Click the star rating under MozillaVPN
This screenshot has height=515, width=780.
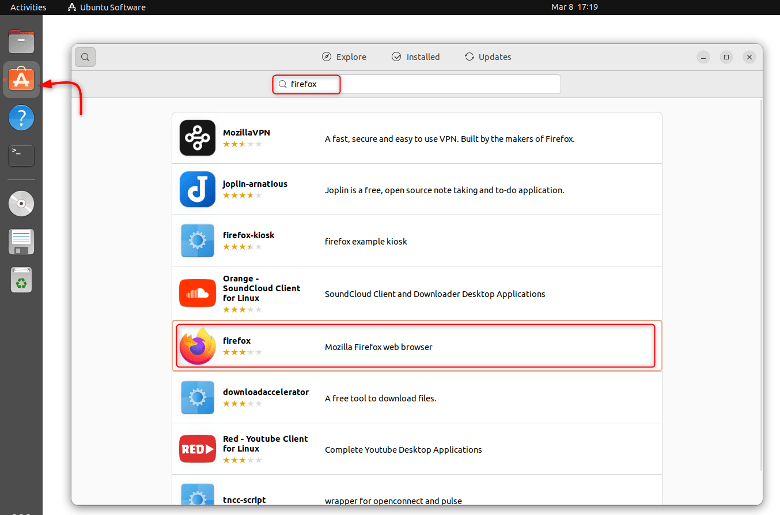242,144
